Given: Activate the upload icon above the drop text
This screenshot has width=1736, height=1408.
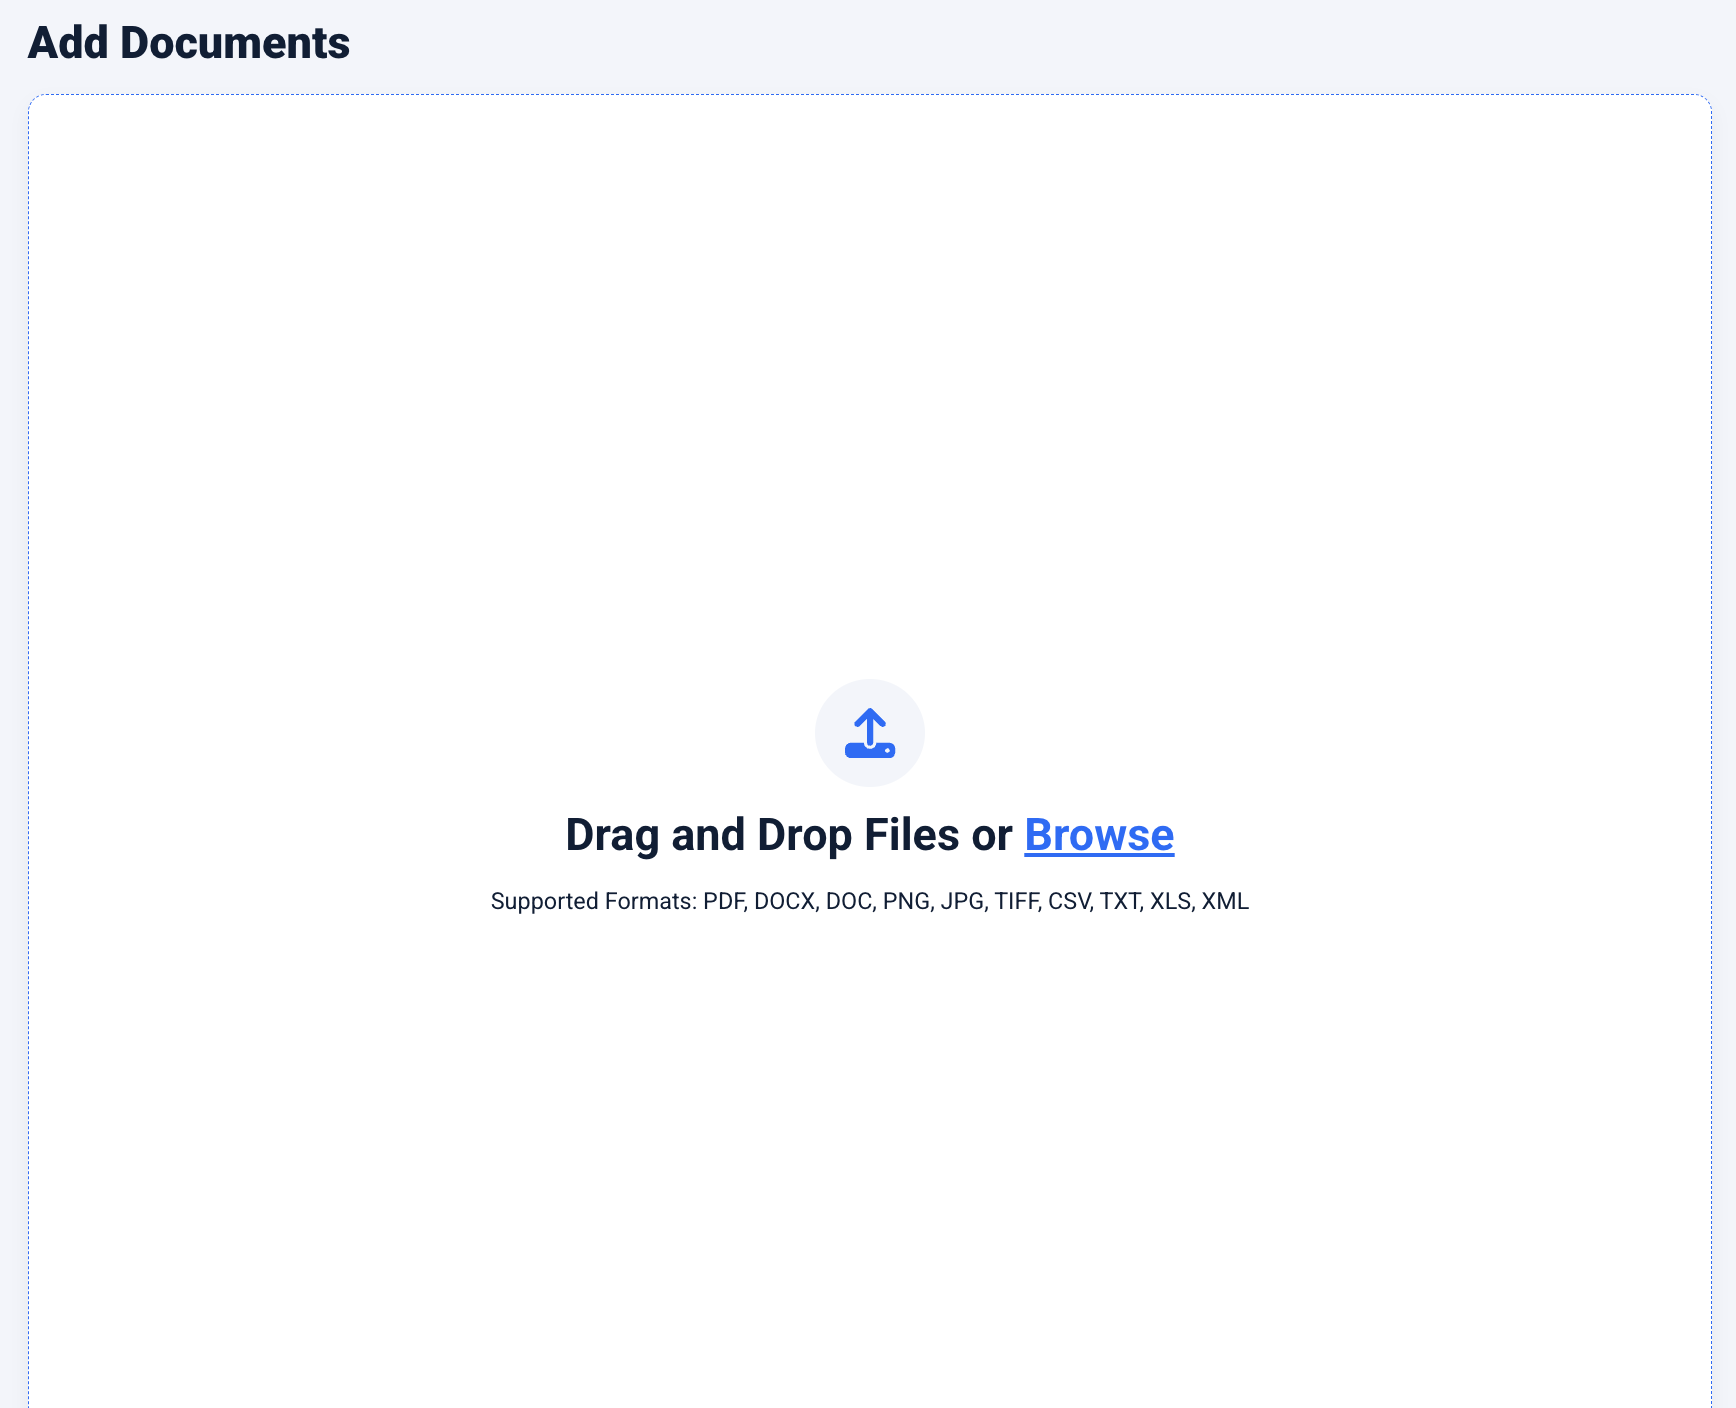Looking at the screenshot, I should 870,733.
